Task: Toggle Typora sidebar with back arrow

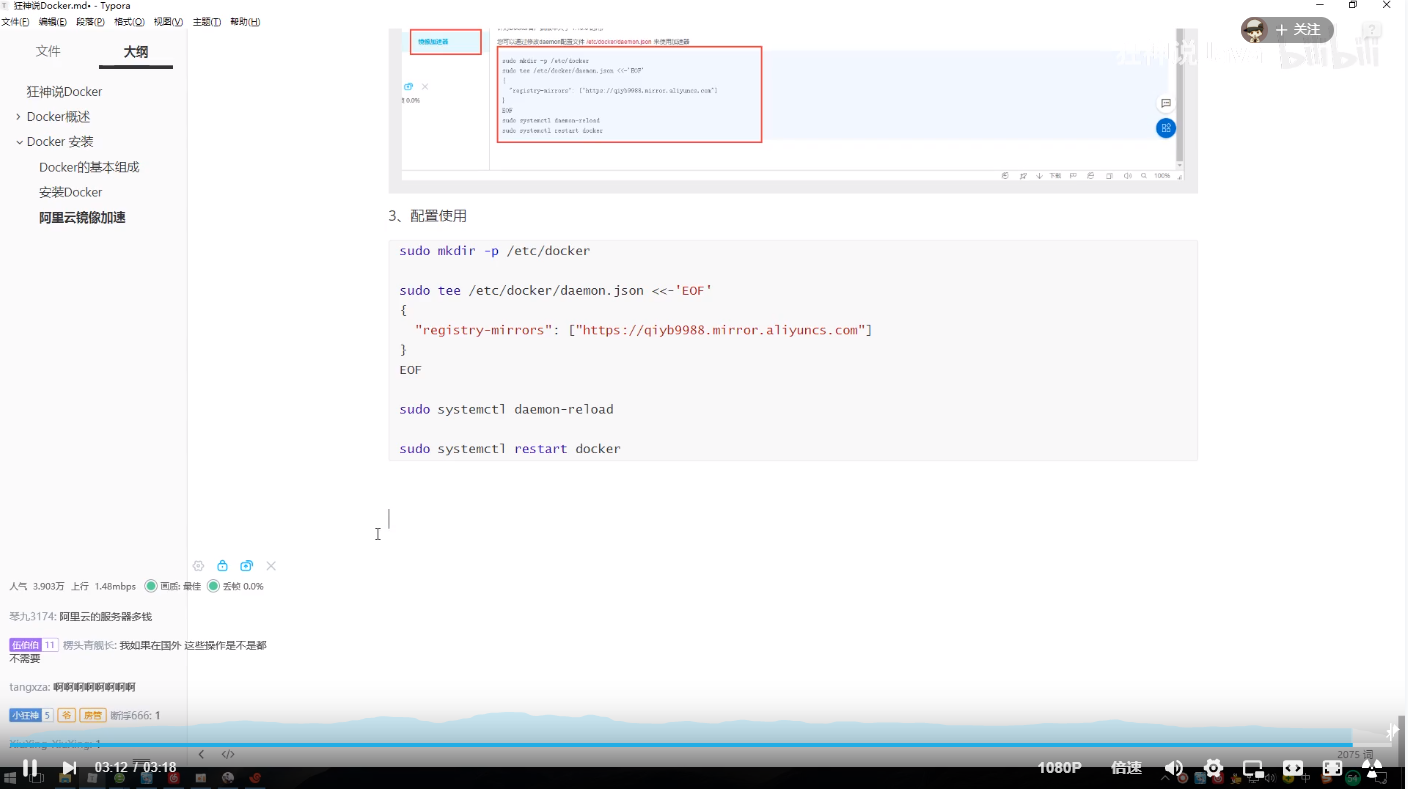Action: click(x=202, y=754)
